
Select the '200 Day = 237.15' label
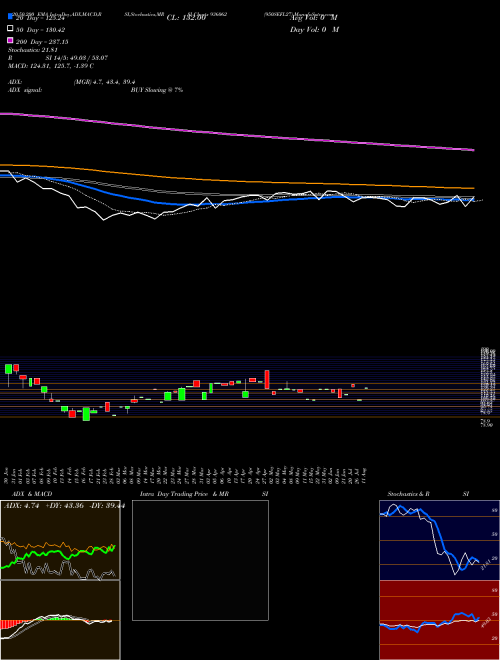click(x=42, y=42)
